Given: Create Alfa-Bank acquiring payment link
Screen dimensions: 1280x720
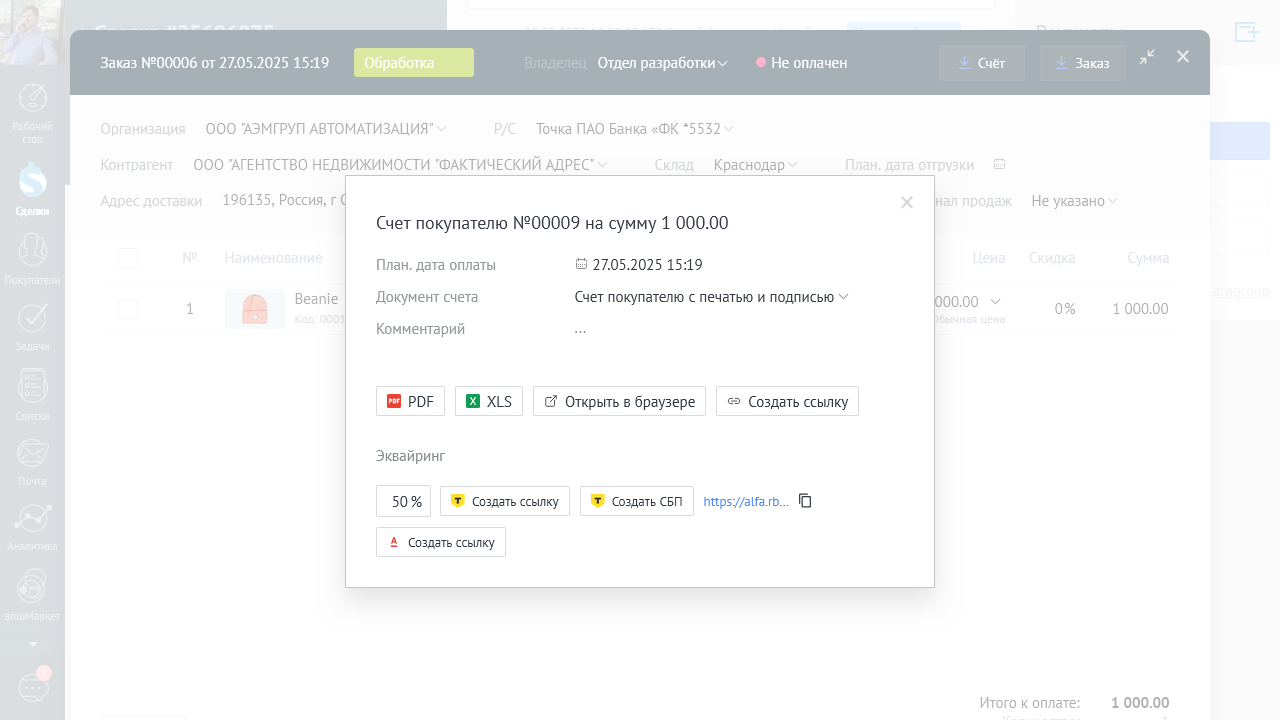Looking at the screenshot, I should pyautogui.click(x=441, y=542).
